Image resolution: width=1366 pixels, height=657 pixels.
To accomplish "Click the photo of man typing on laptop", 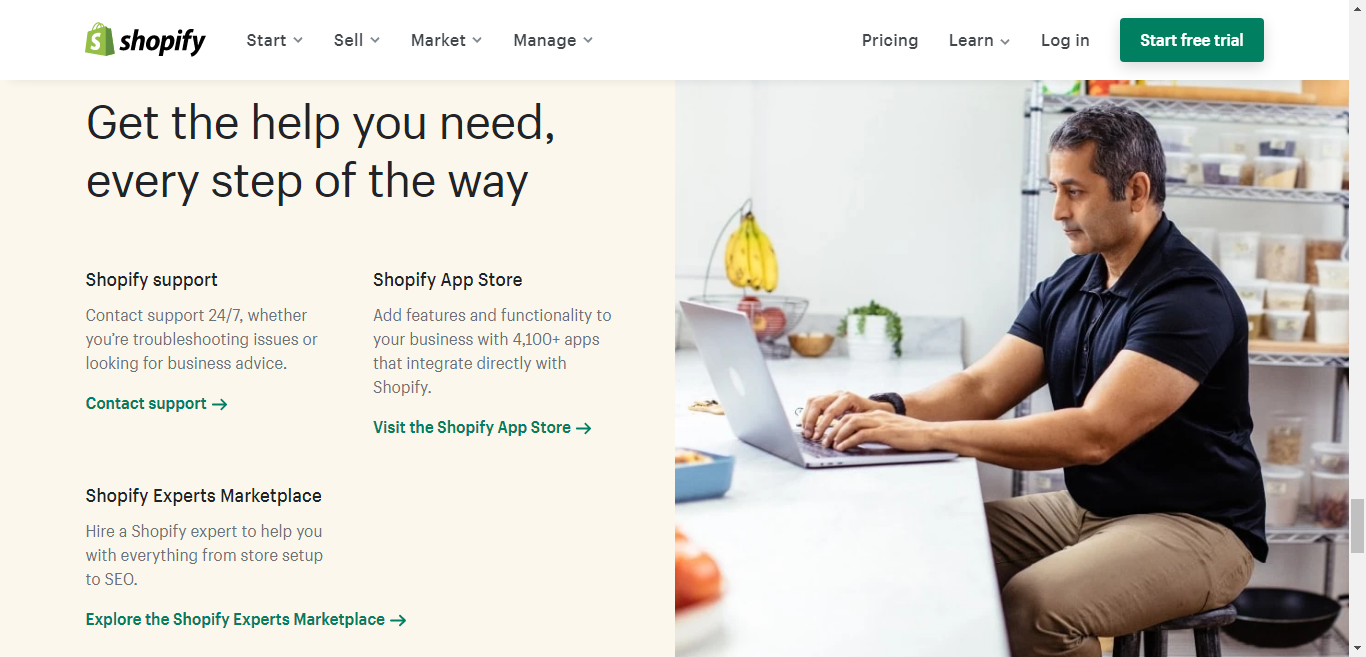I will (1012, 368).
